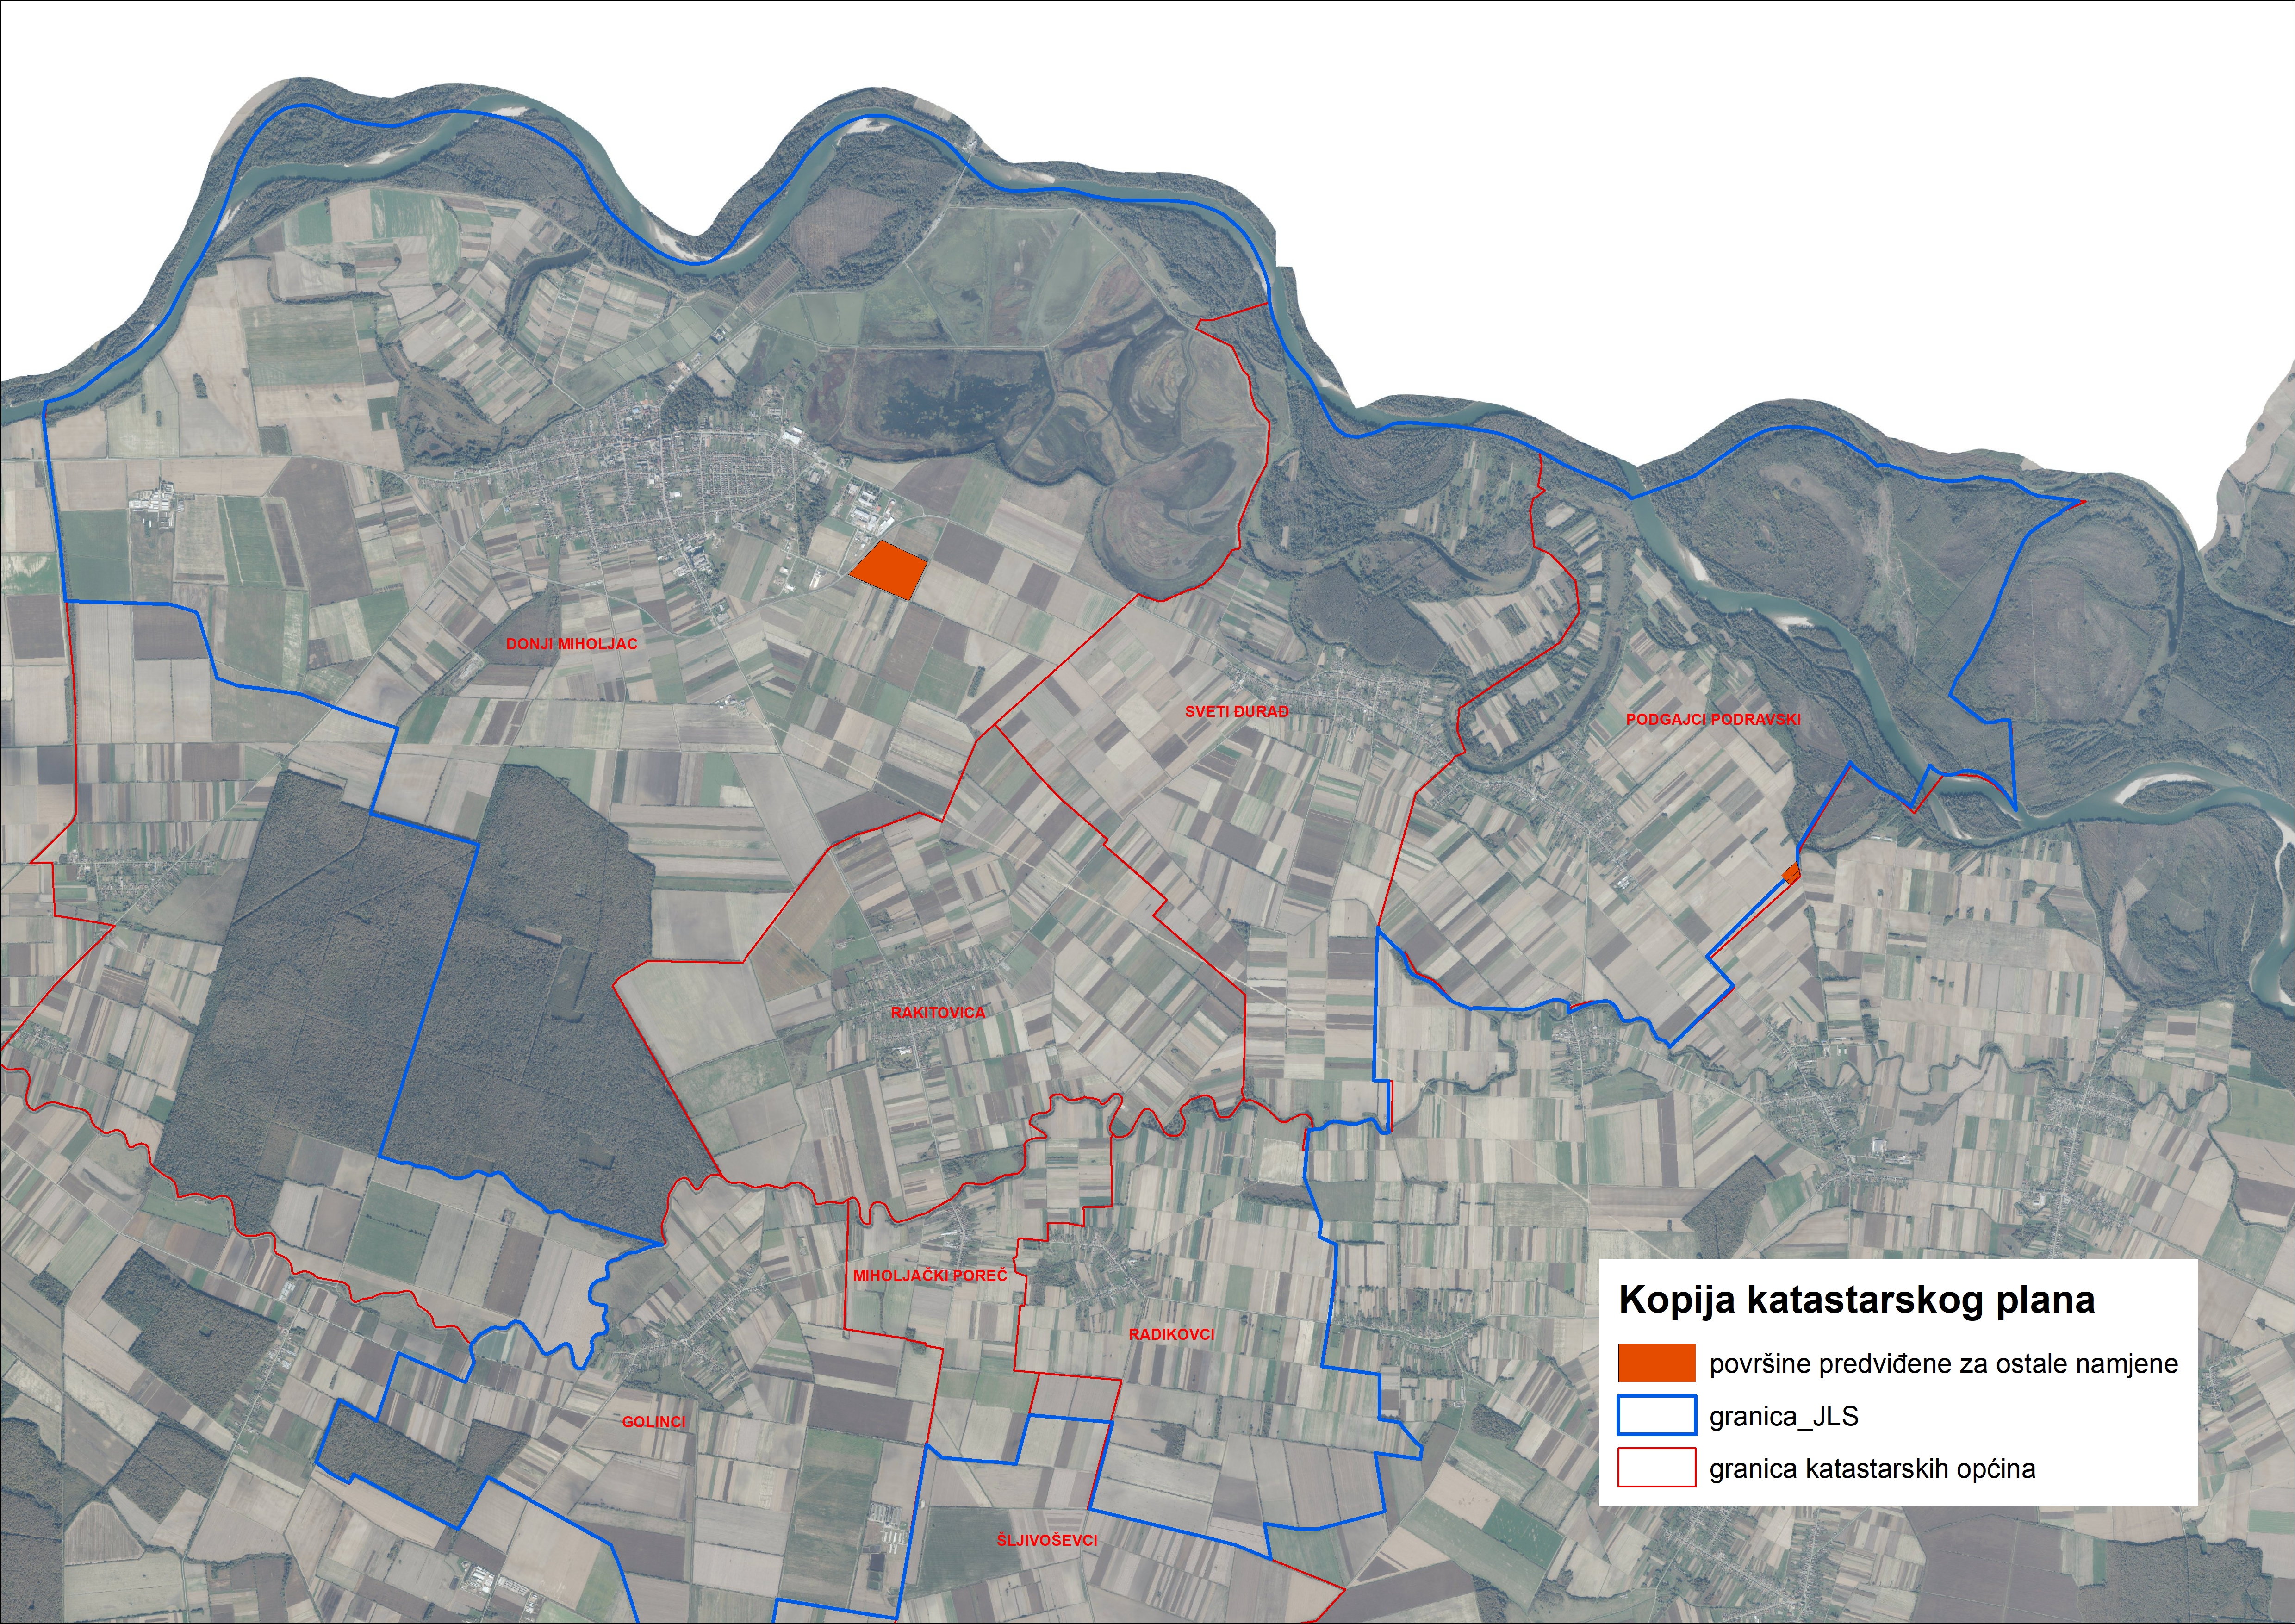
Task: Click the RADIKOVCI map label
Action: (x=1171, y=1334)
